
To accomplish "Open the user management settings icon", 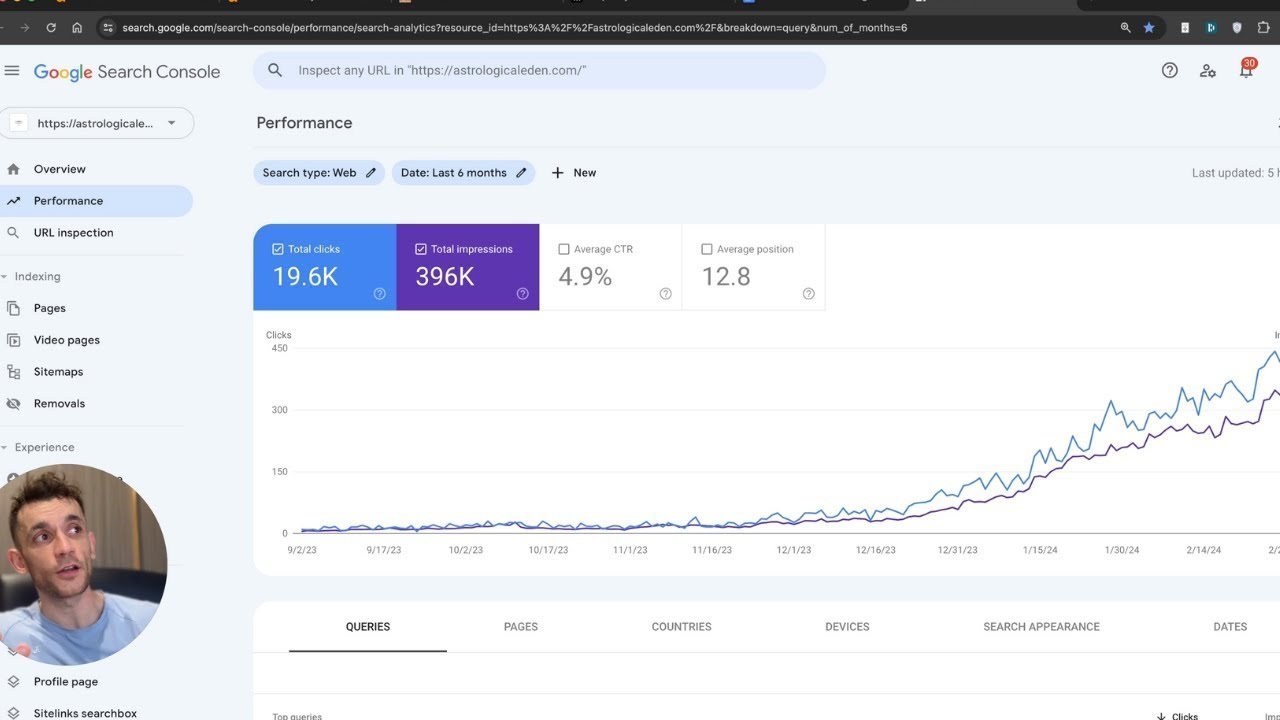I will point(1208,71).
